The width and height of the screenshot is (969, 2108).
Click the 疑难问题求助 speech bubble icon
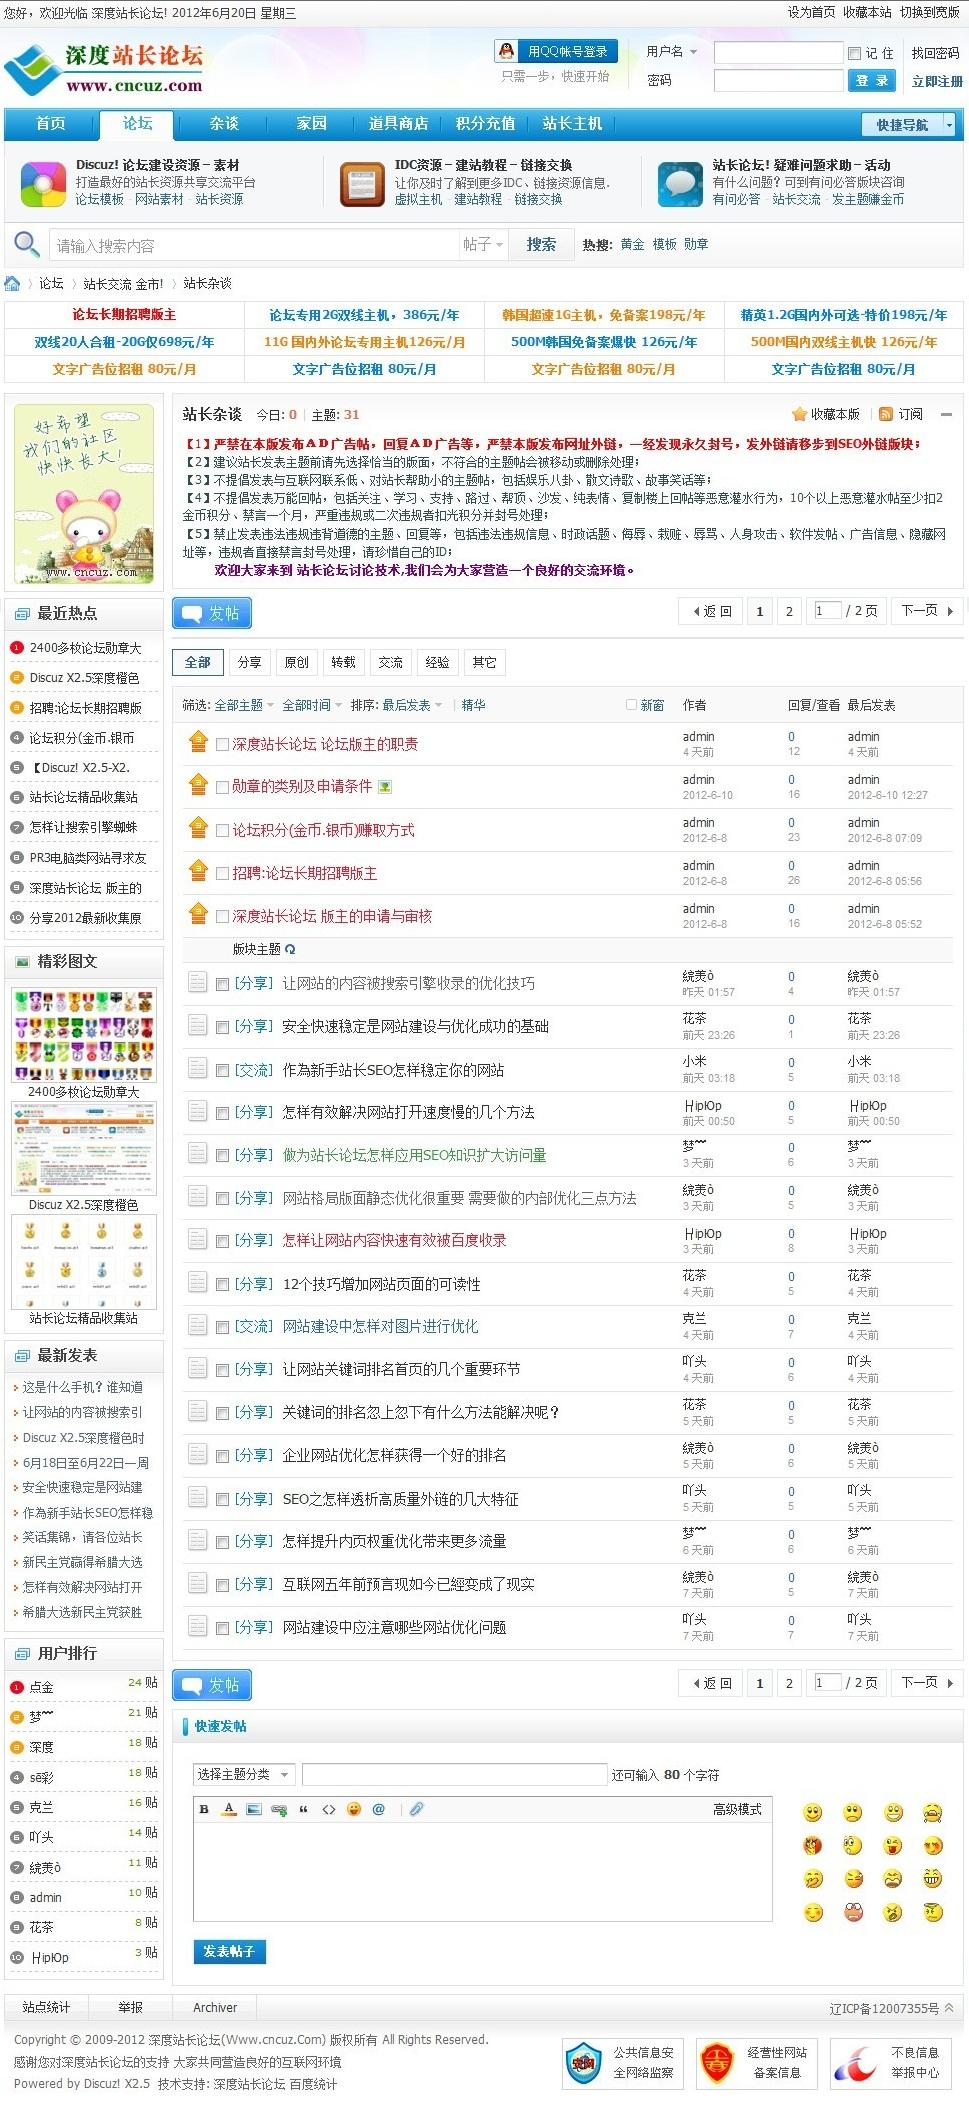[680, 184]
